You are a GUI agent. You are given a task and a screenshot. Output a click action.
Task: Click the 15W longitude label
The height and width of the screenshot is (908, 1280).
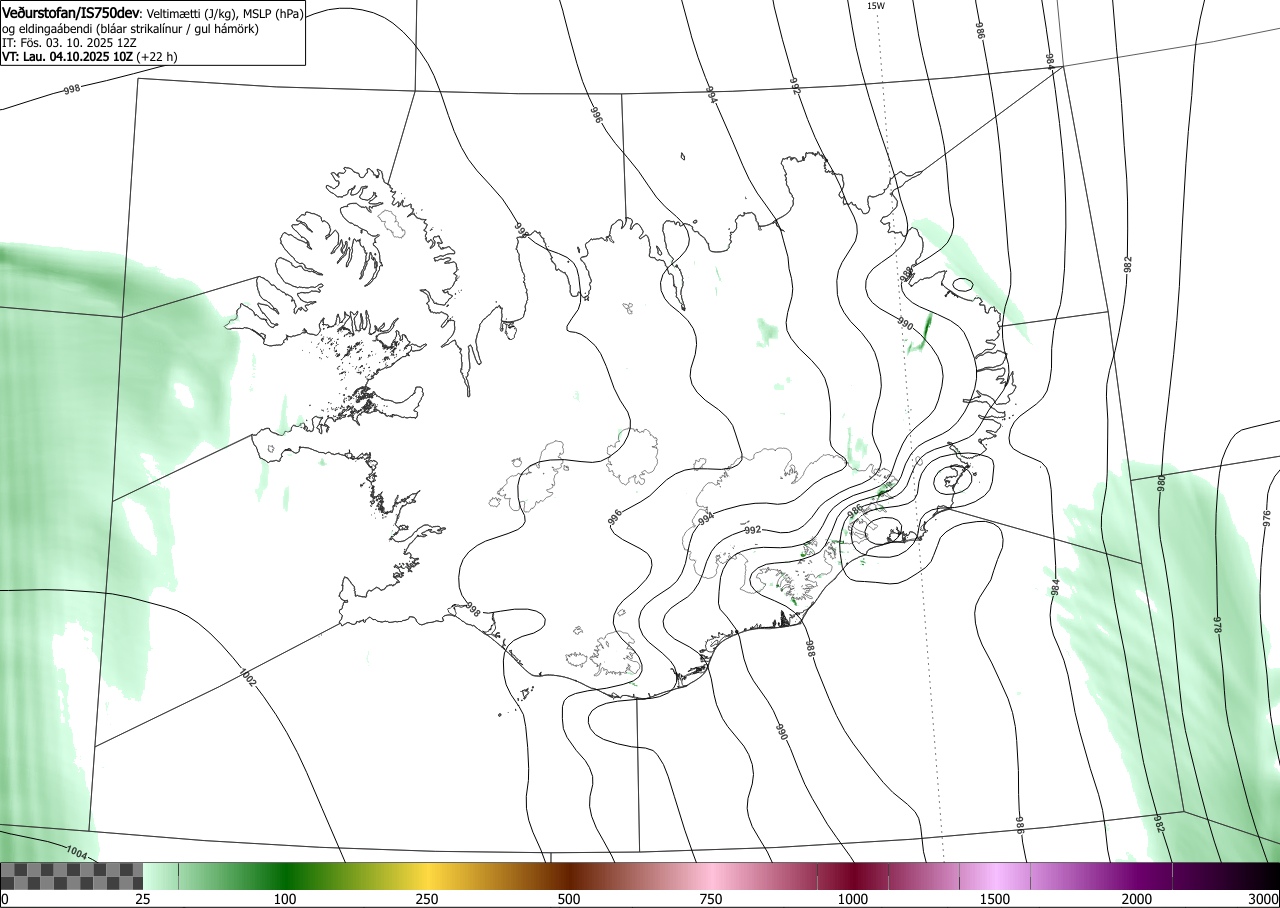point(875,6)
